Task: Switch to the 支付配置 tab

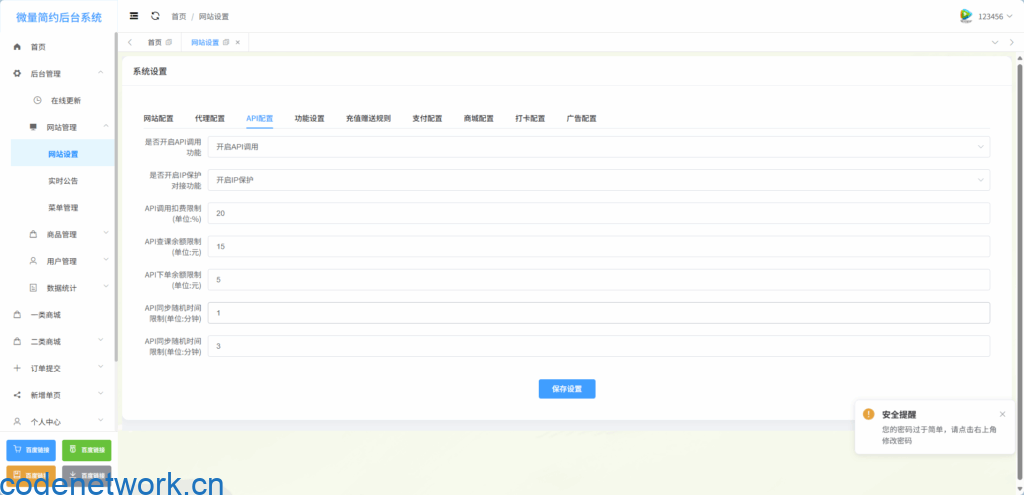Action: click(427, 118)
